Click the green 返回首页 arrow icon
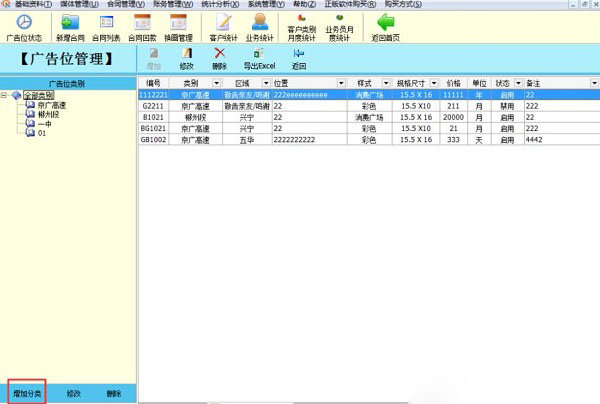This screenshot has height=404, width=600. pos(385,24)
